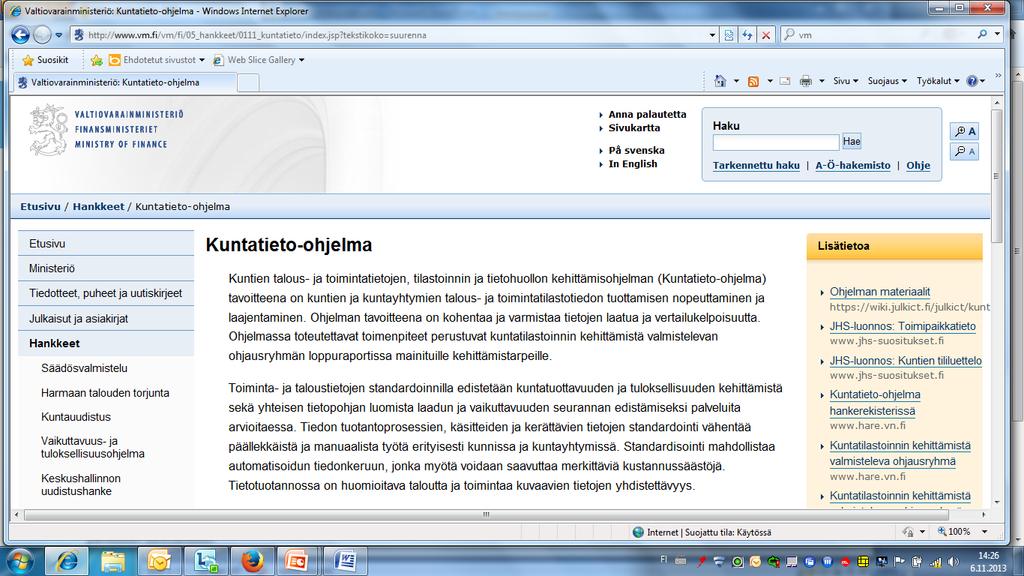The width and height of the screenshot is (1024, 576).
Task: Refresh the page with the refresh icon
Action: pyautogui.click(x=747, y=35)
